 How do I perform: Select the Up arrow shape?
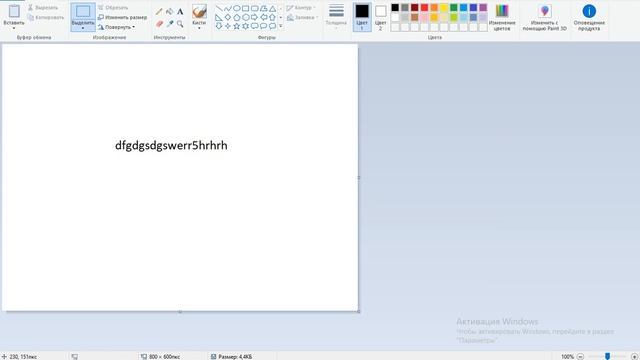[x=272, y=17]
